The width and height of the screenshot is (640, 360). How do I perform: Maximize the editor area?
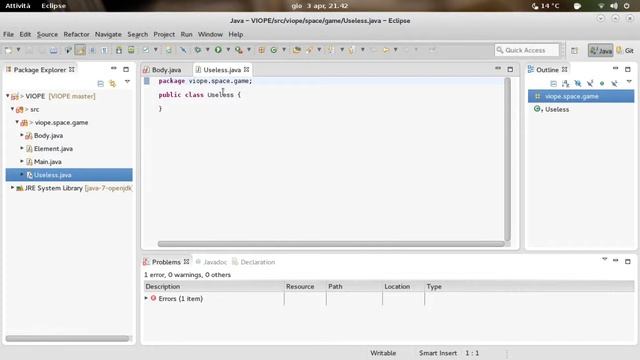[510, 69]
